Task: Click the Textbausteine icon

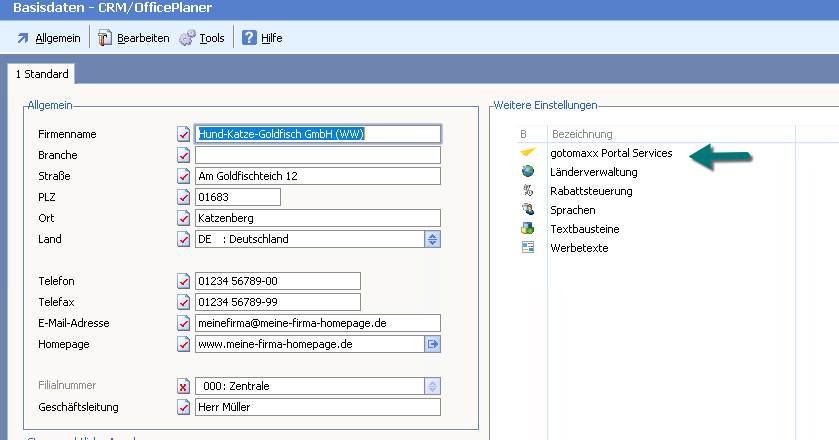Action: click(x=528, y=229)
